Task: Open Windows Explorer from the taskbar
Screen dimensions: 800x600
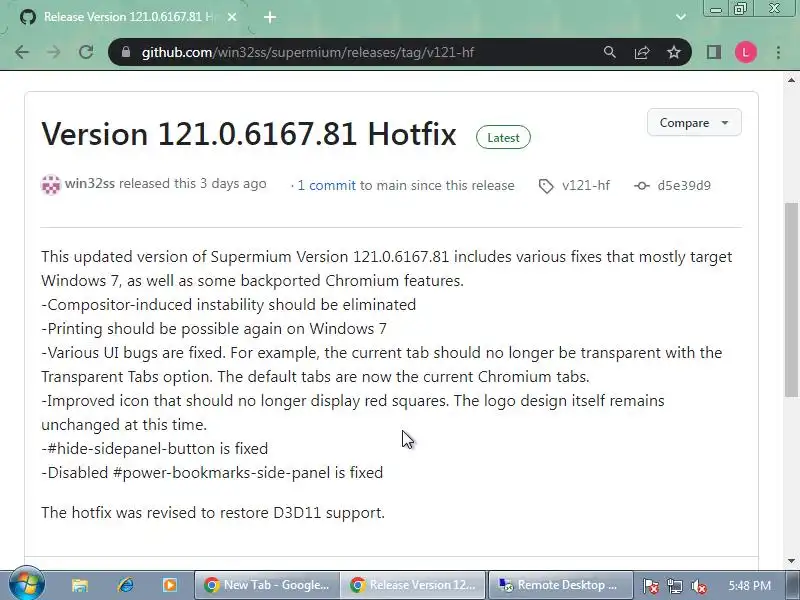Action: (80, 585)
